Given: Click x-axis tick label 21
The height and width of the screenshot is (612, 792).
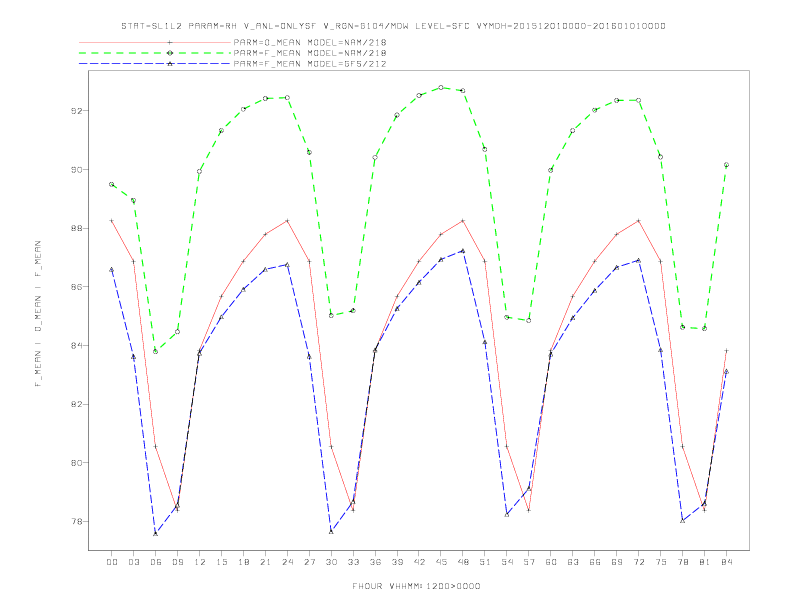Looking at the screenshot, I should (265, 562).
